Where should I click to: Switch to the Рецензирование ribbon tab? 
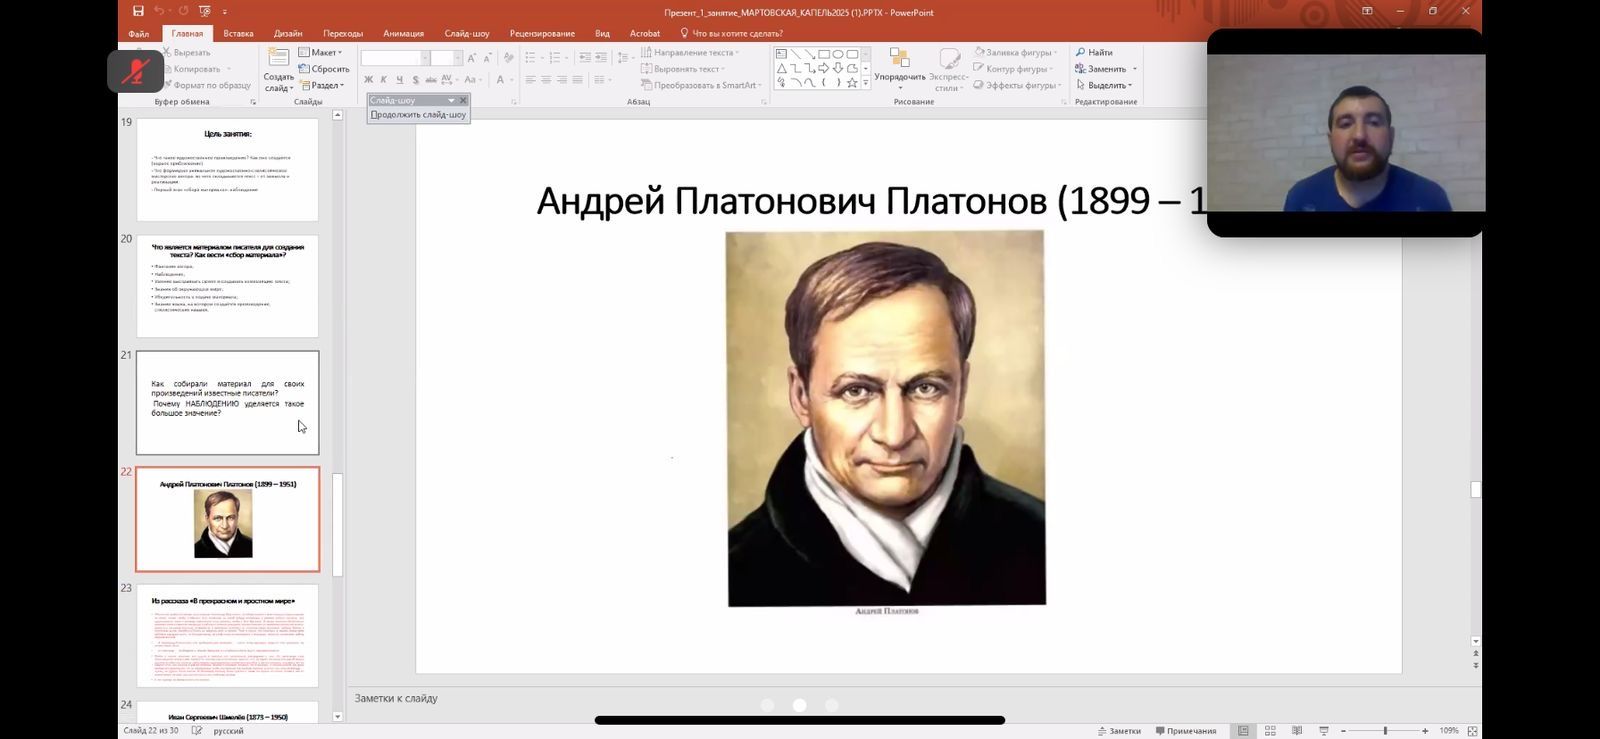tap(542, 33)
